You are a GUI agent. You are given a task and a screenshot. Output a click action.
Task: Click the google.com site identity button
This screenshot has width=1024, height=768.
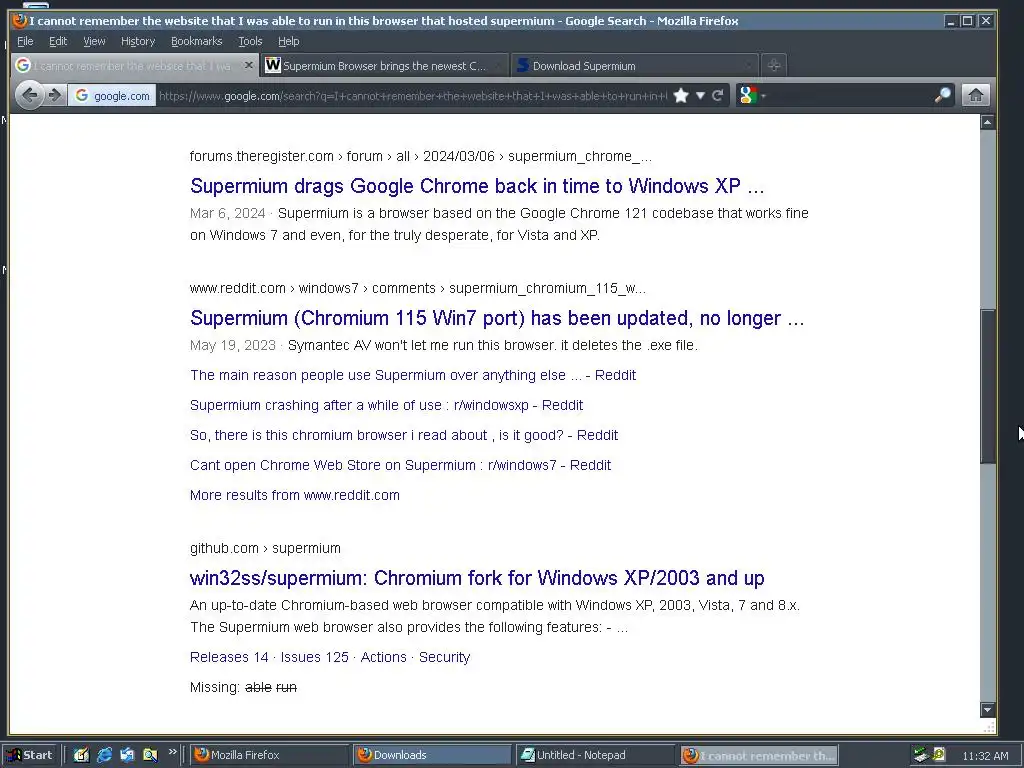(112, 95)
